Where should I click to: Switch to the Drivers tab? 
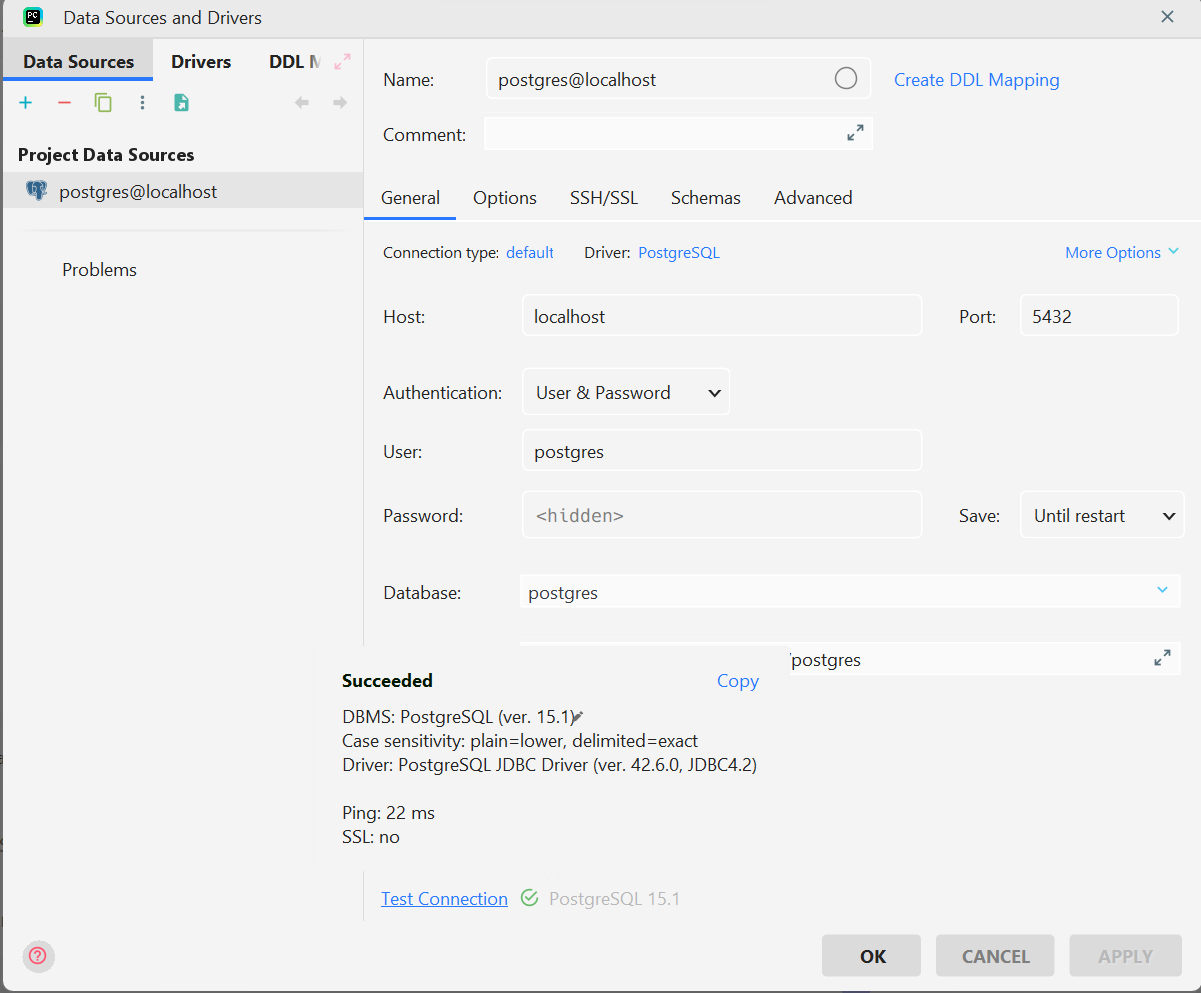(x=201, y=61)
